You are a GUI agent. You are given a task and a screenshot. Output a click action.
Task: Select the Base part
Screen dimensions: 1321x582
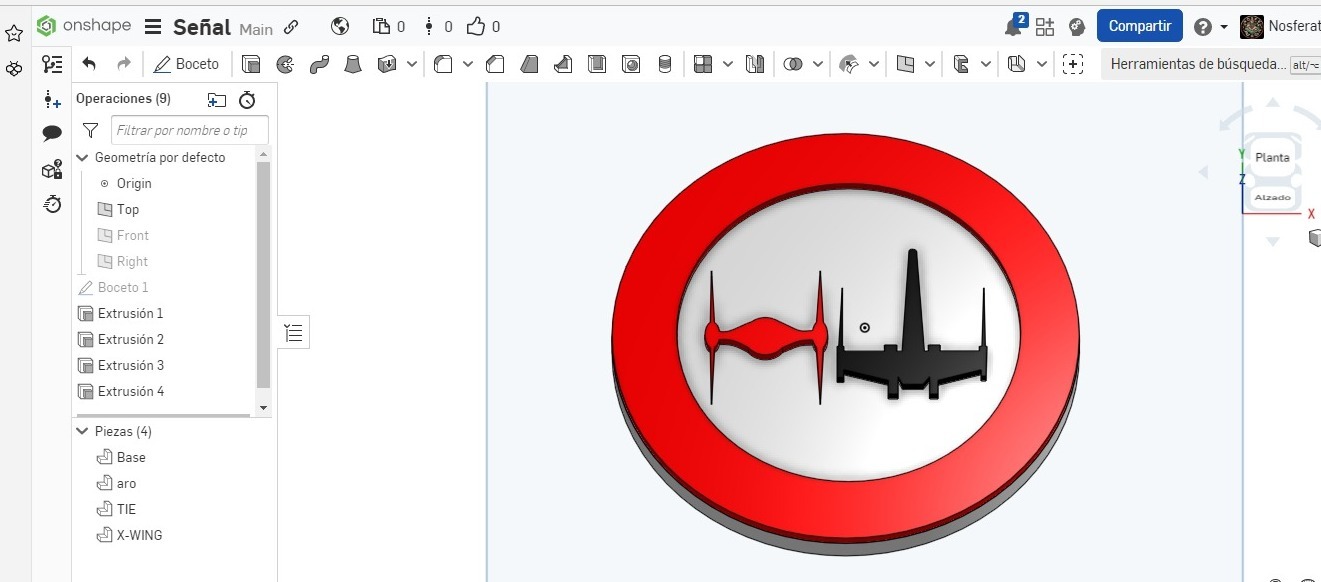(131, 458)
